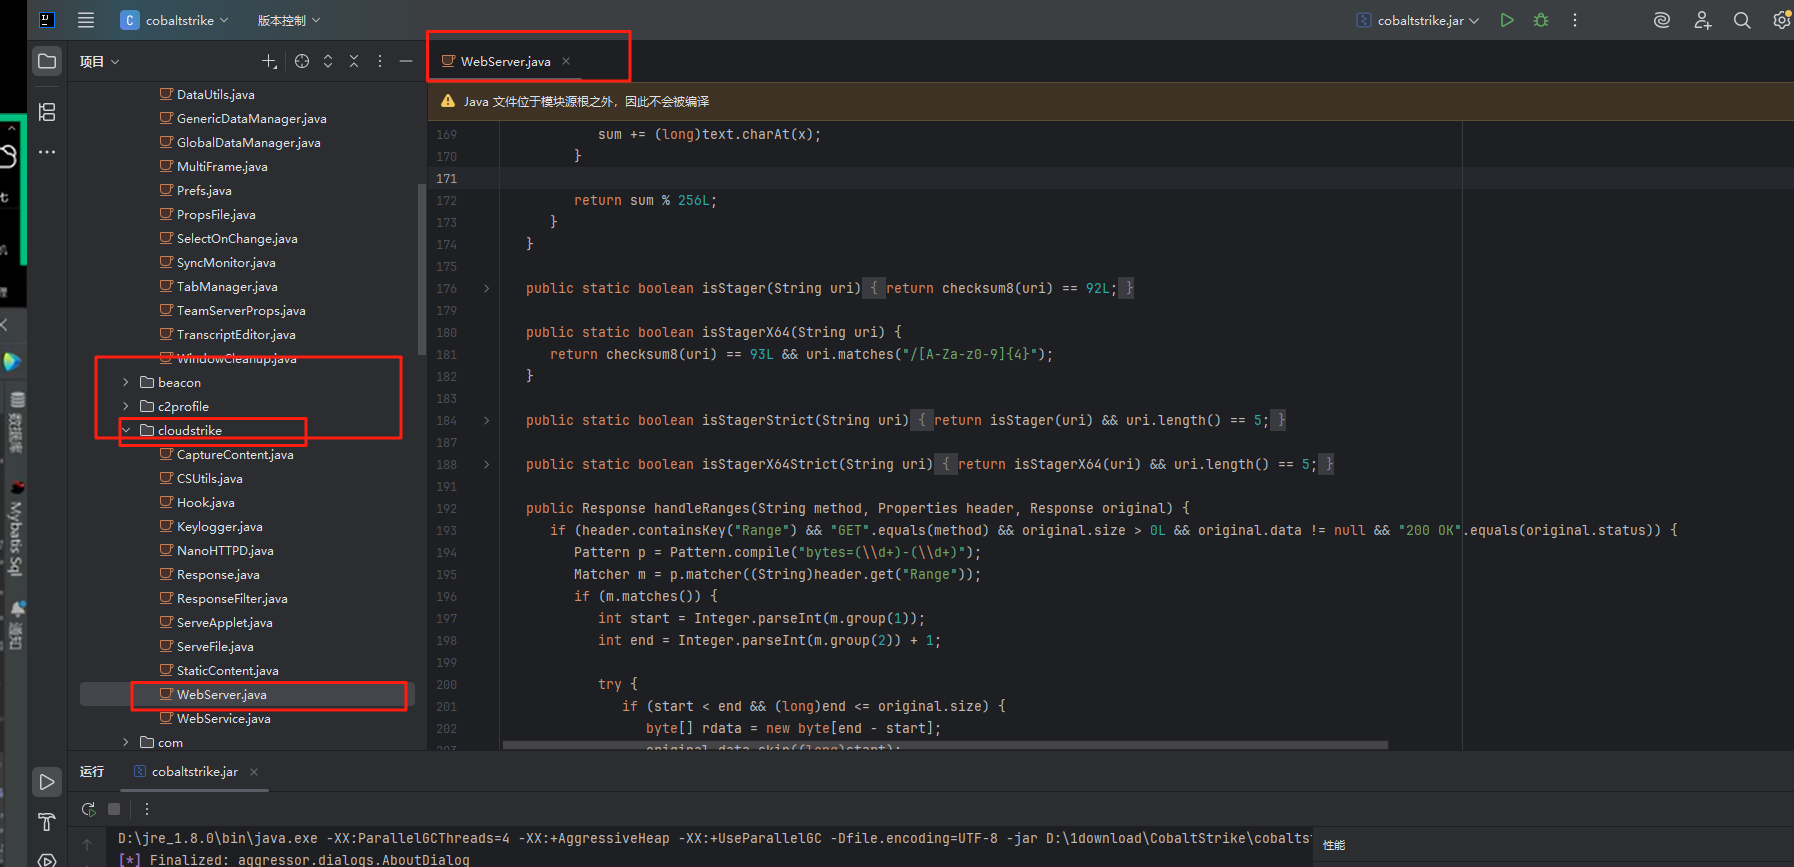1794x867 pixels.
Task: Open the cobaltstrike project dropdown
Action: (x=175, y=20)
